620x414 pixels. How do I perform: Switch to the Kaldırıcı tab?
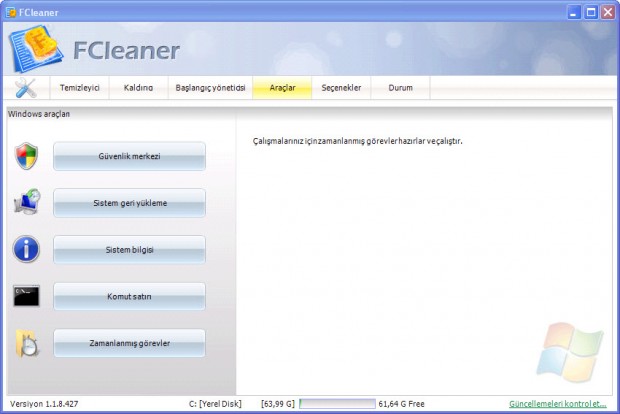point(138,88)
